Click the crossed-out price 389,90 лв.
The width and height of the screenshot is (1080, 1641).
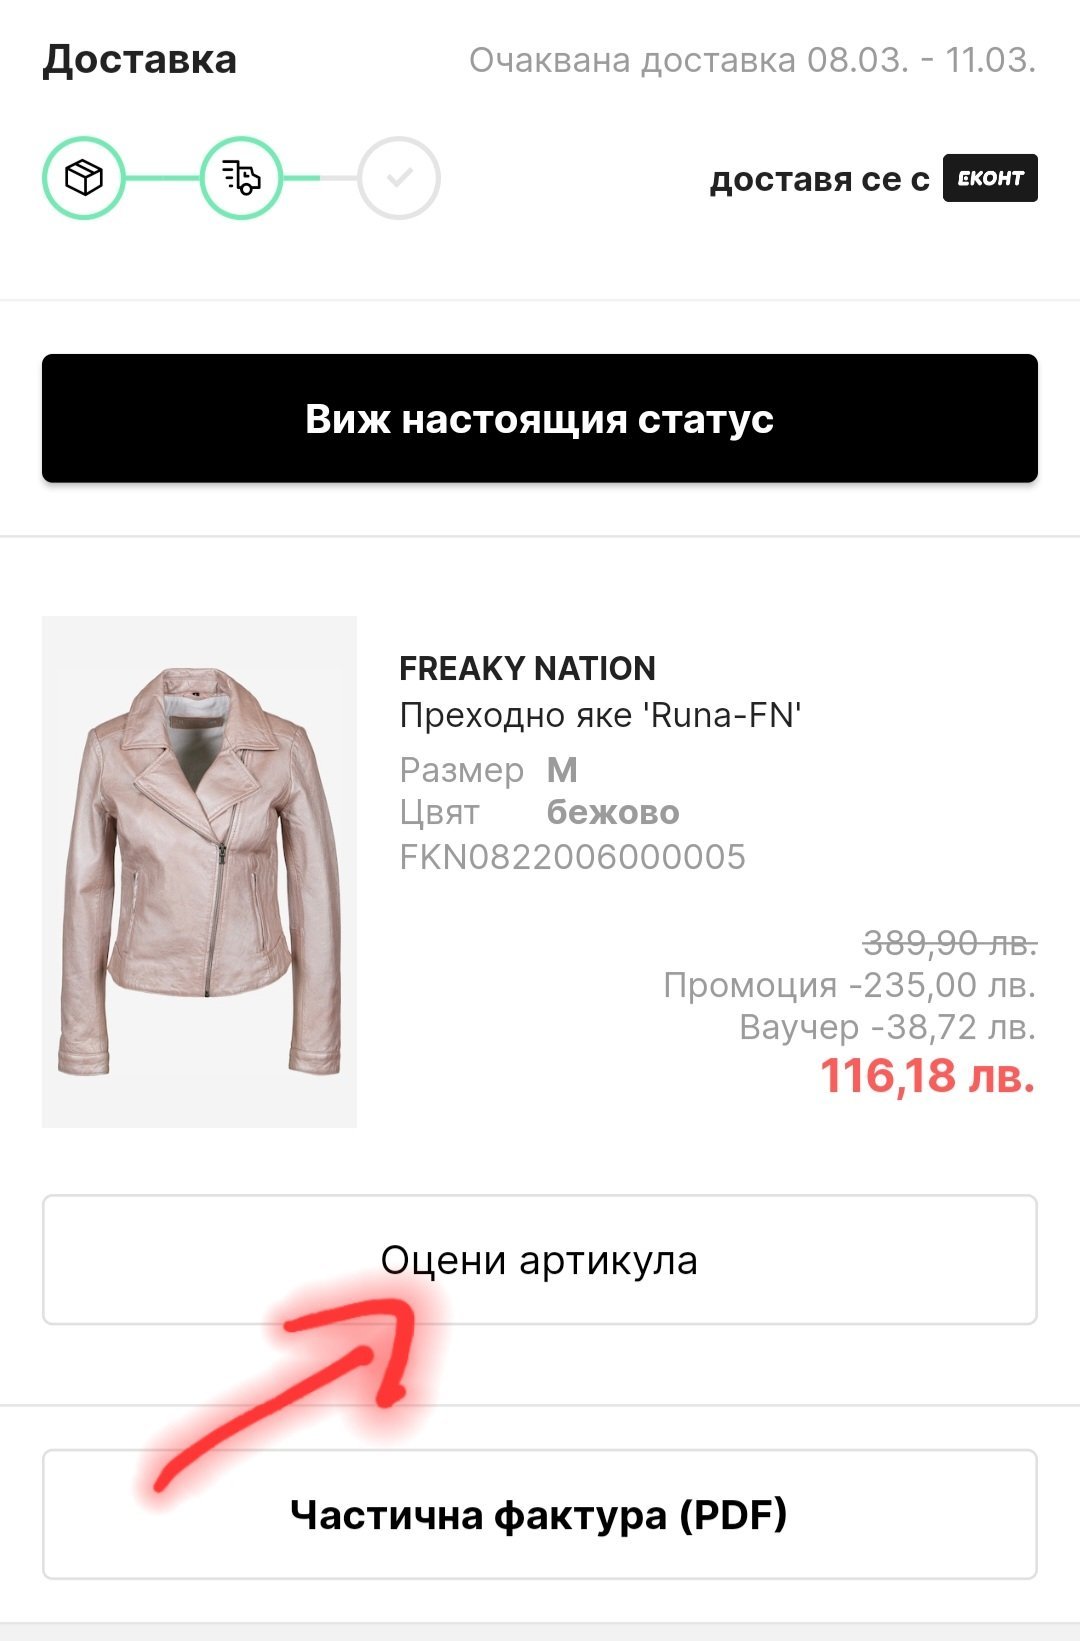pyautogui.click(x=949, y=942)
